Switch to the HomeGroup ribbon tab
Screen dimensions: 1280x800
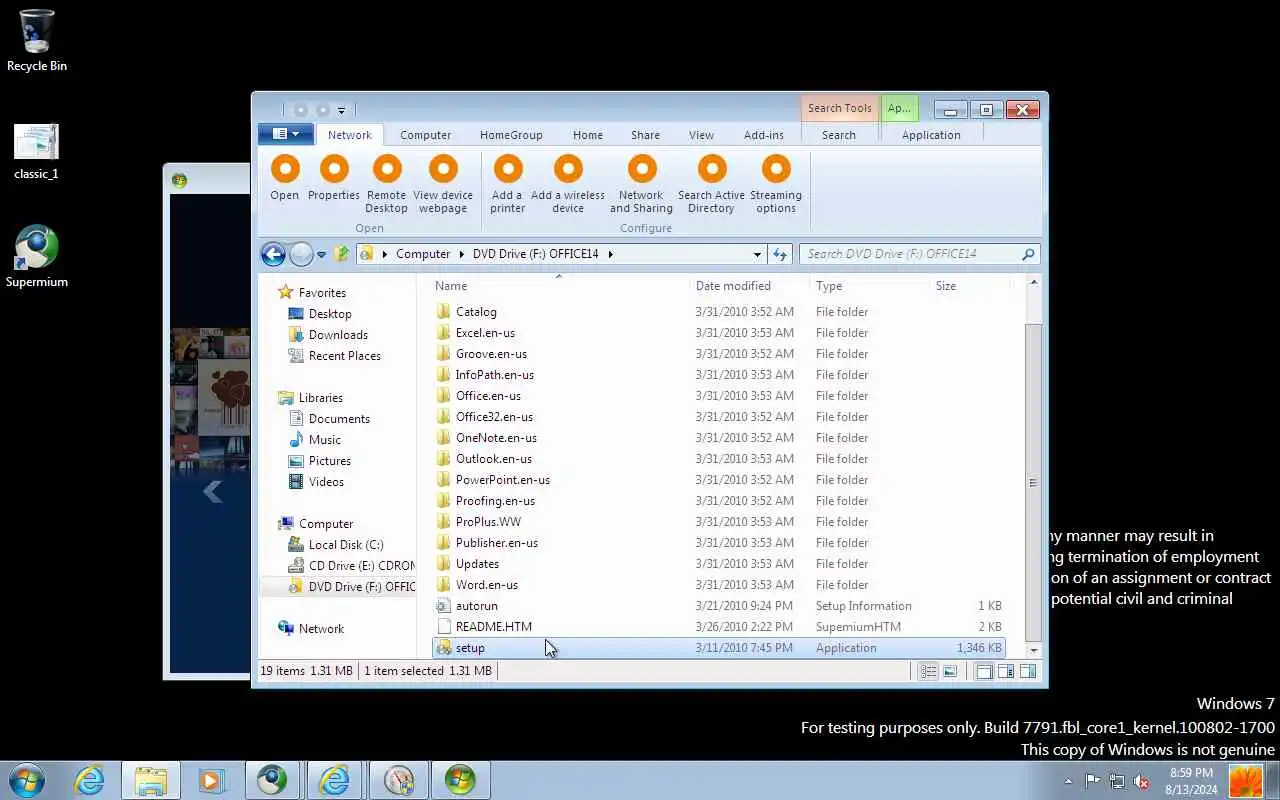pos(511,135)
